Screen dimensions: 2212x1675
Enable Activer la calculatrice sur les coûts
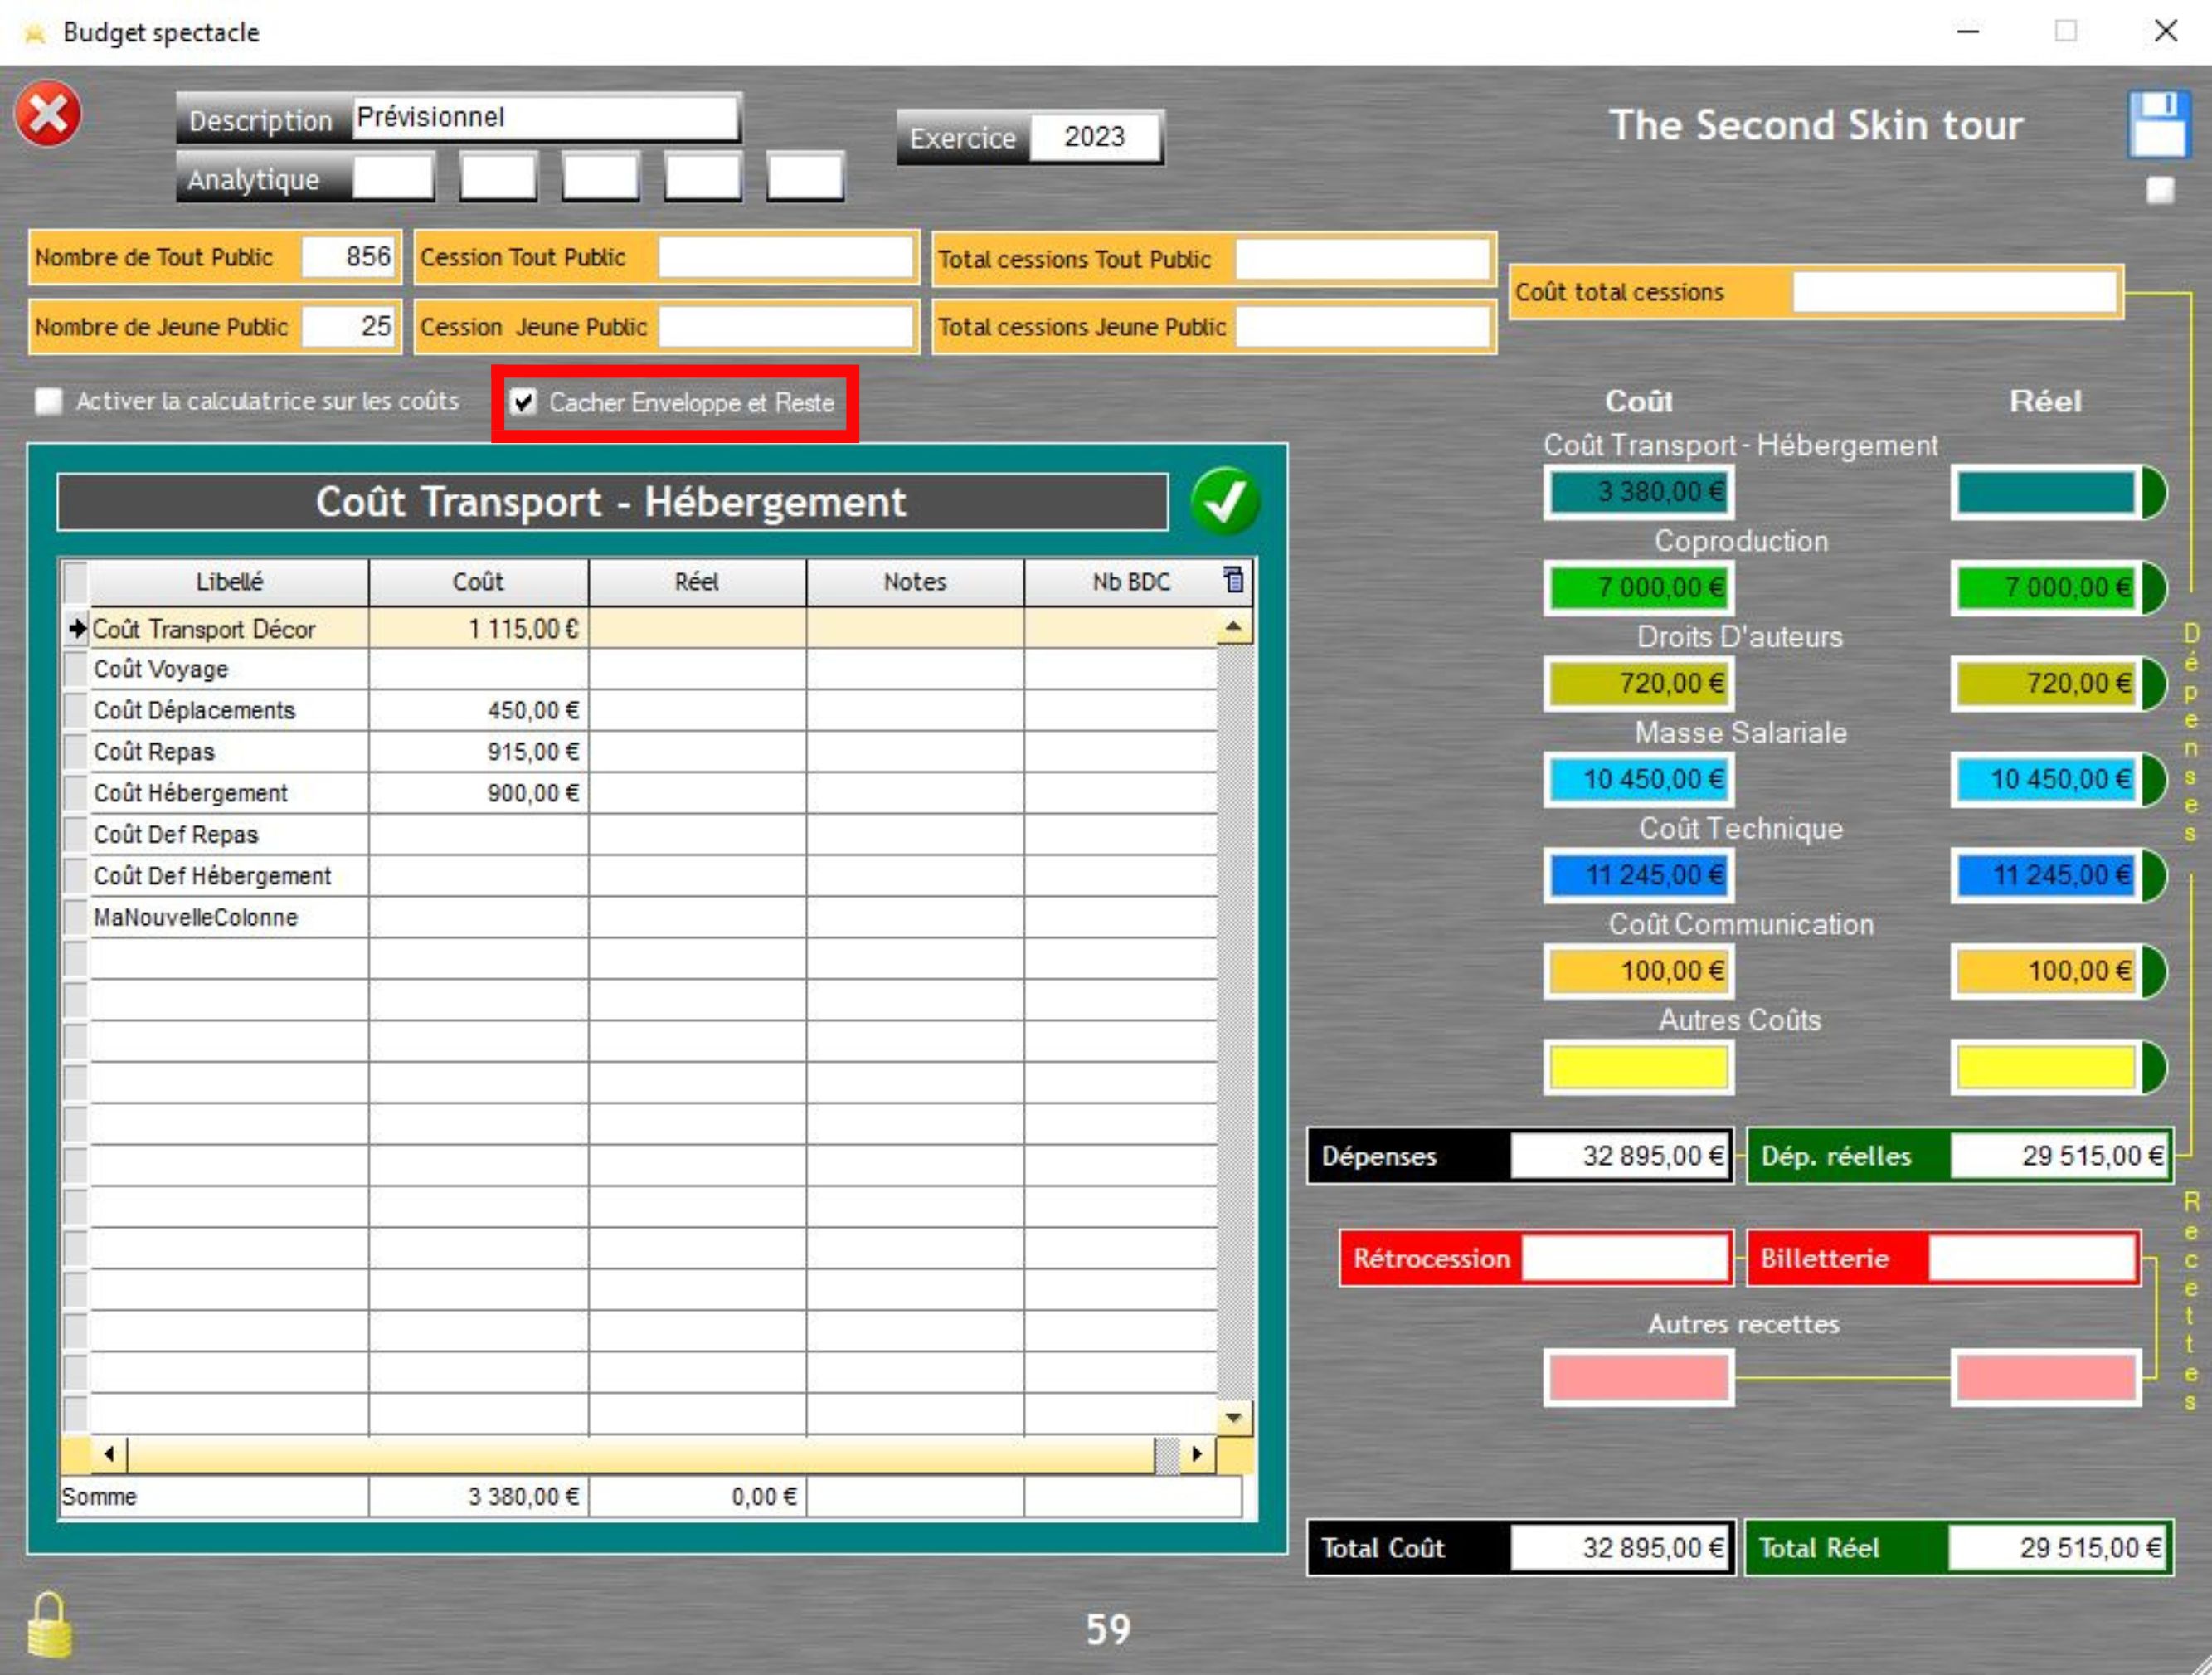49,401
